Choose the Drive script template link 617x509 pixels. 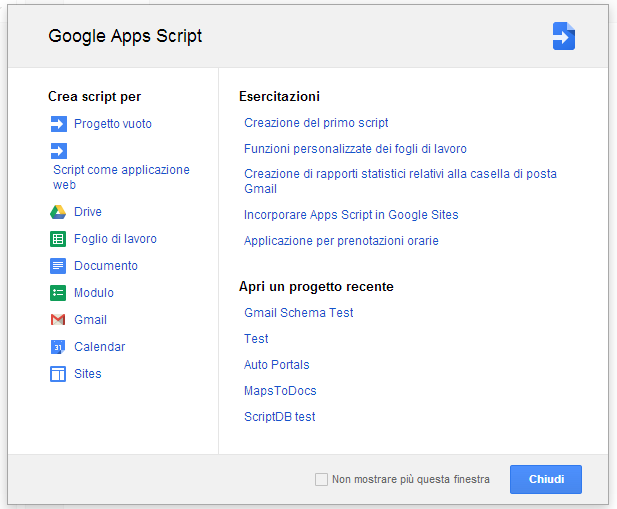pyautogui.click(x=88, y=212)
